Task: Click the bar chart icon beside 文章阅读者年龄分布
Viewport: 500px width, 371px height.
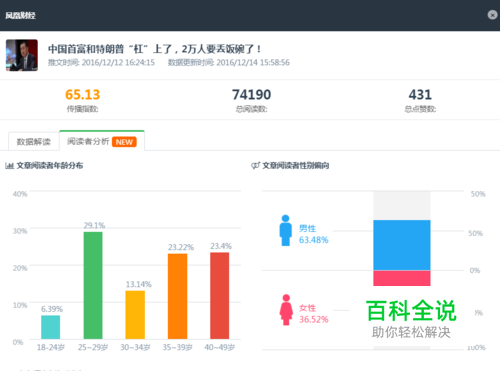Action: coord(9,165)
